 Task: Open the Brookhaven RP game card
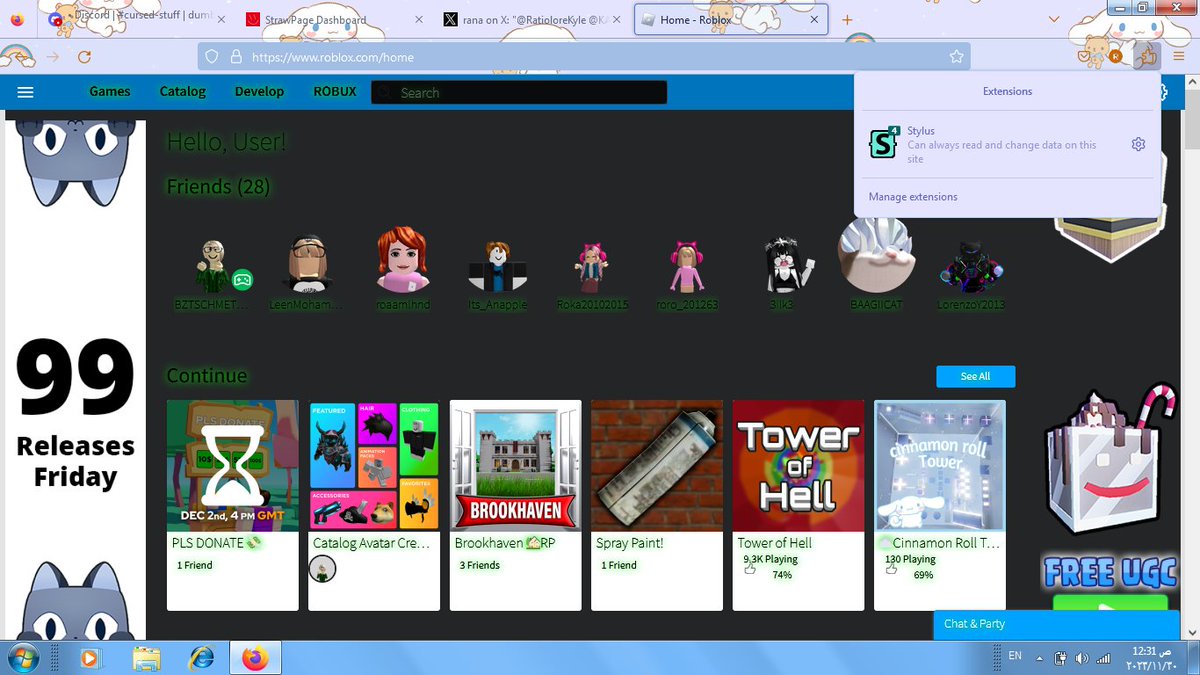coord(516,505)
